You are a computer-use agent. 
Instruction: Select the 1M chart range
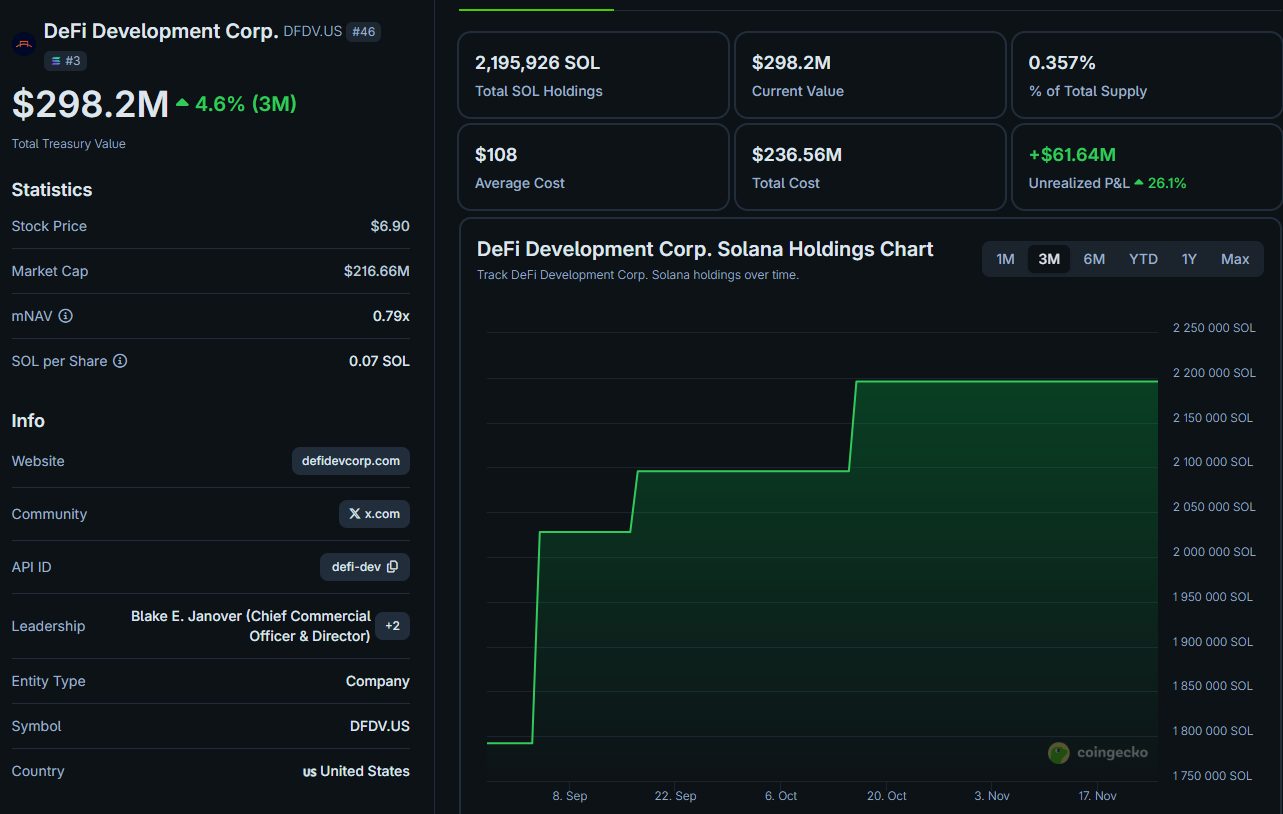point(1005,259)
